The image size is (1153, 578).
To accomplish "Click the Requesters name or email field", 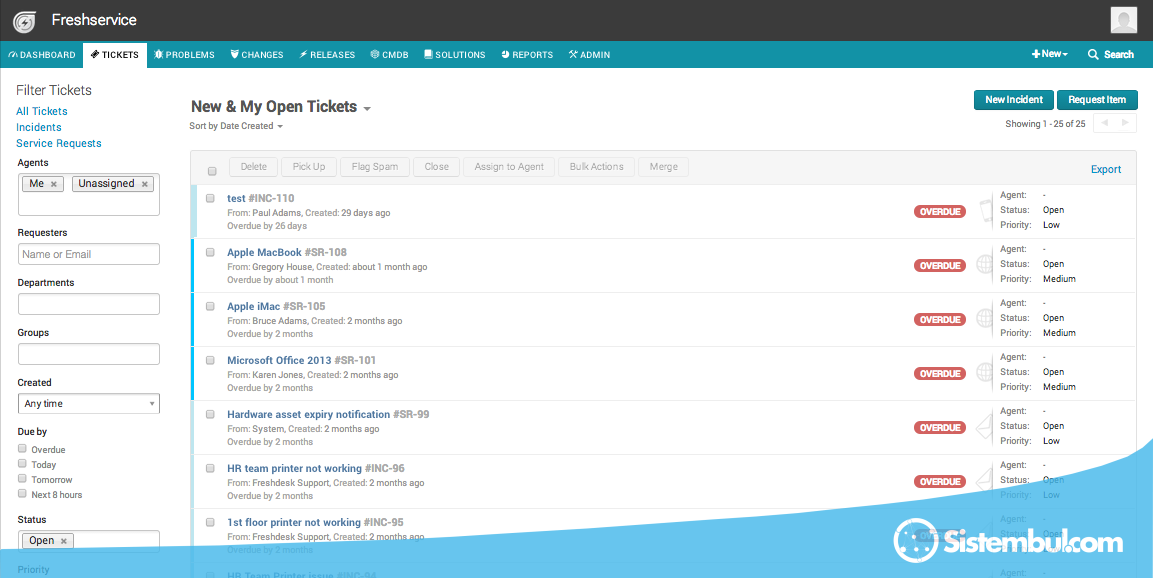I will tap(89, 254).
